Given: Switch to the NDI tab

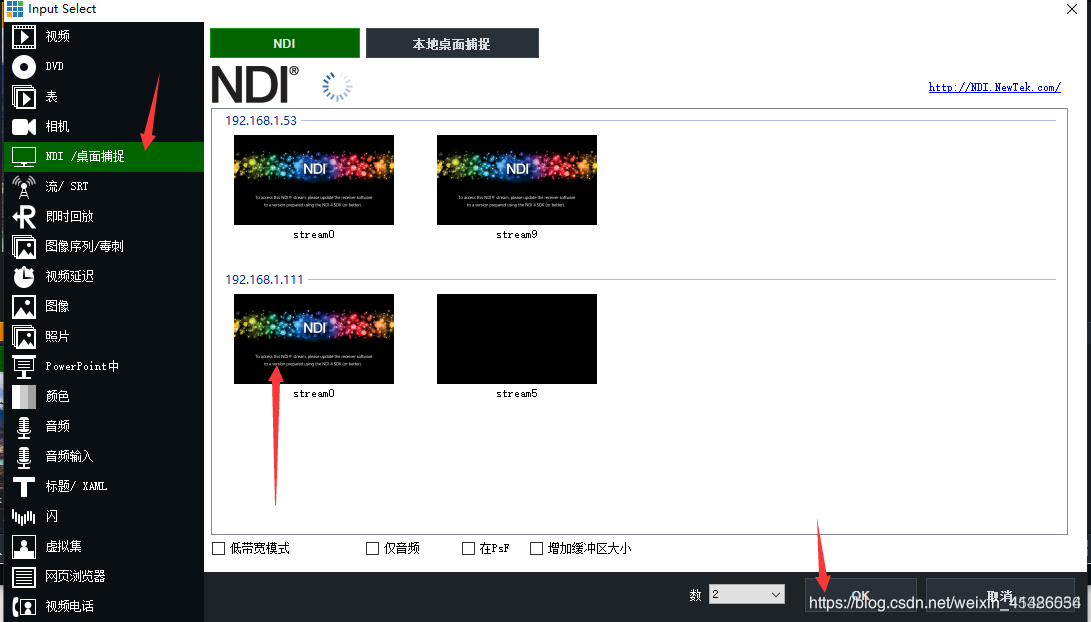Looking at the screenshot, I should coord(285,43).
